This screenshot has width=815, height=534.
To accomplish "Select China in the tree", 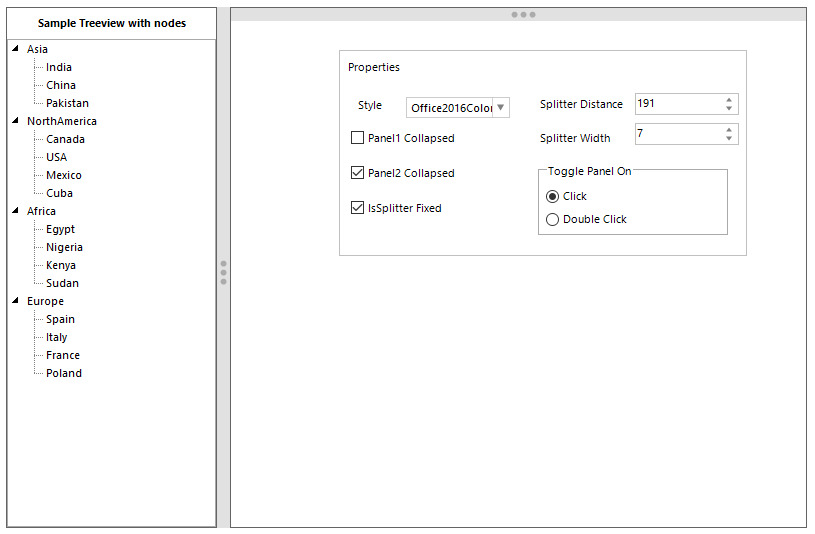I will [61, 85].
